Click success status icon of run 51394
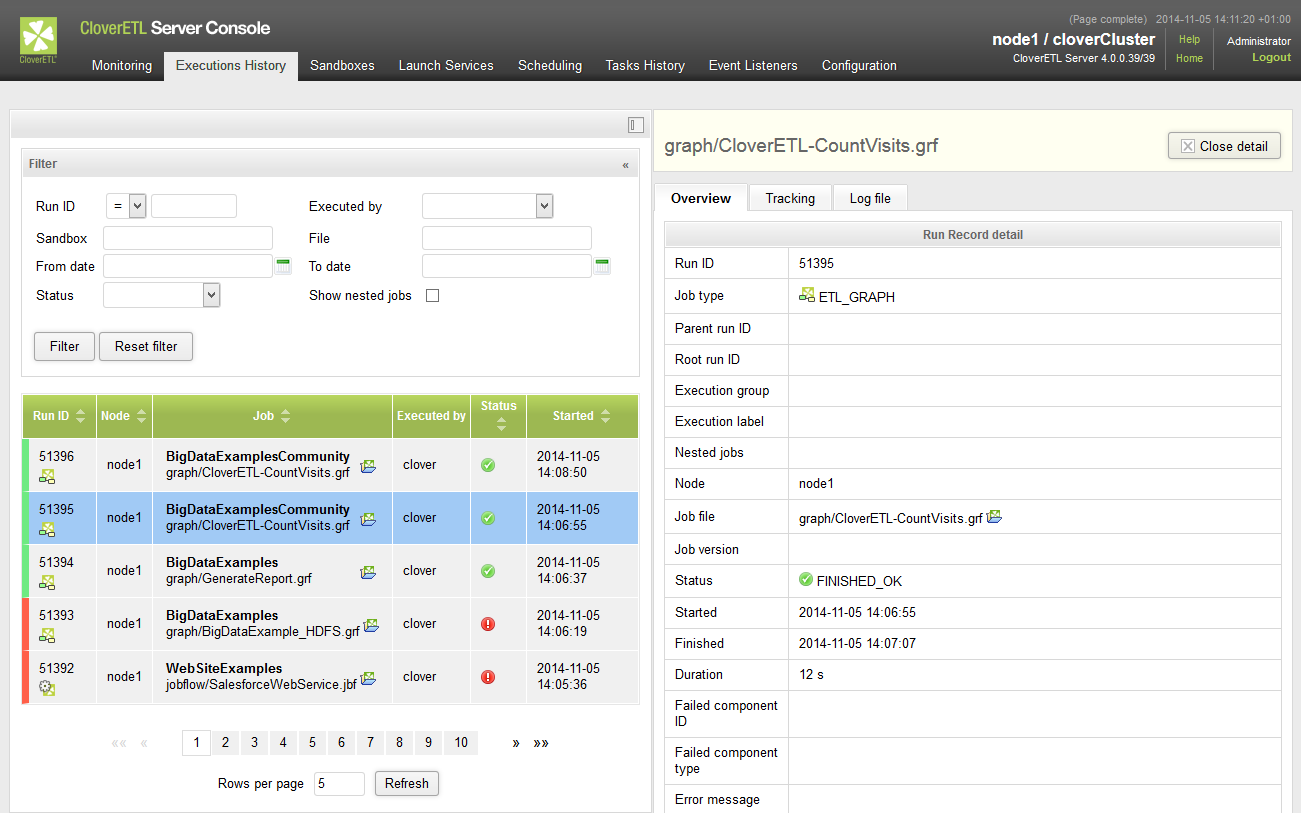Image resolution: width=1301 pixels, height=813 pixels. 488,571
